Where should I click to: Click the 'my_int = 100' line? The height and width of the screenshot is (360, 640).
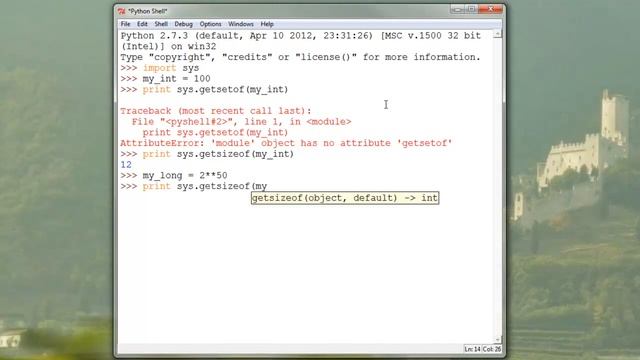165,78
